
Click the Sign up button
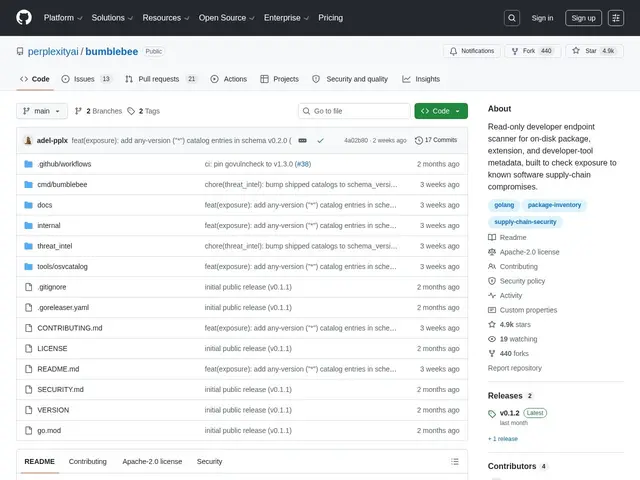click(x=583, y=18)
